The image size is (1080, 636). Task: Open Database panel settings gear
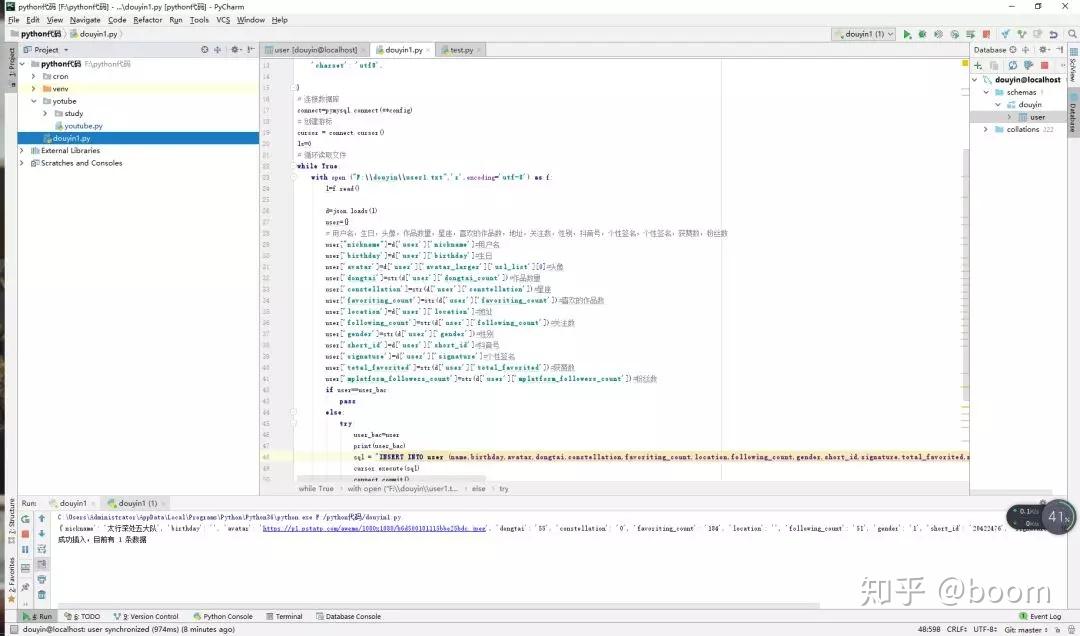(x=1043, y=50)
